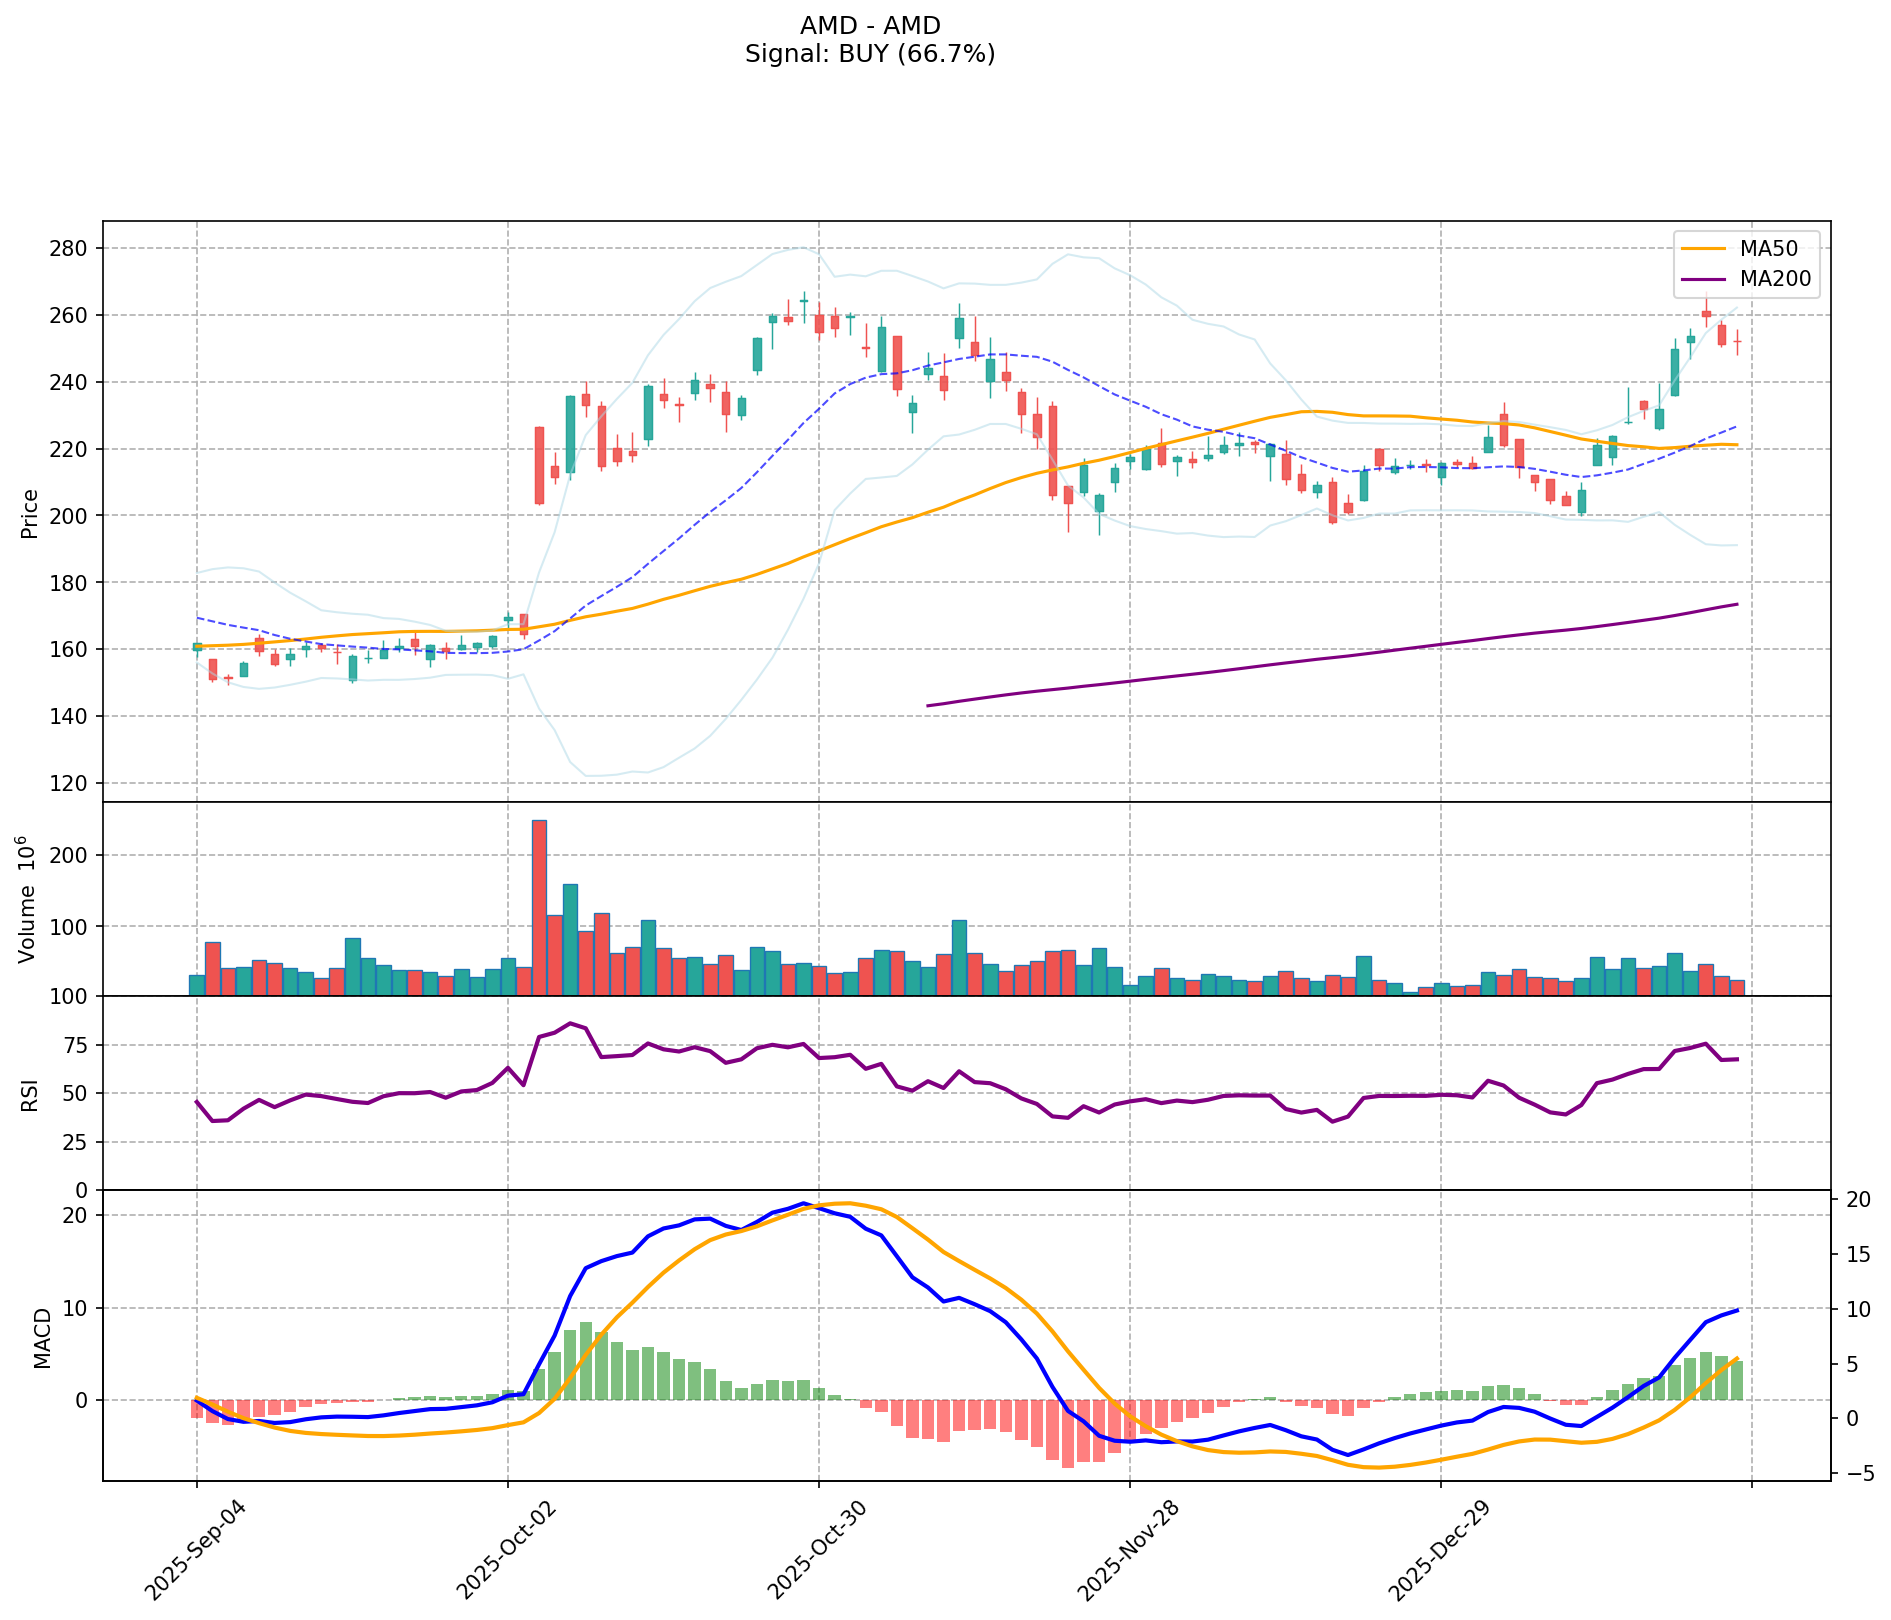1891x1620 pixels.
Task: Click the MACD axis label
Action: click(x=42, y=1337)
